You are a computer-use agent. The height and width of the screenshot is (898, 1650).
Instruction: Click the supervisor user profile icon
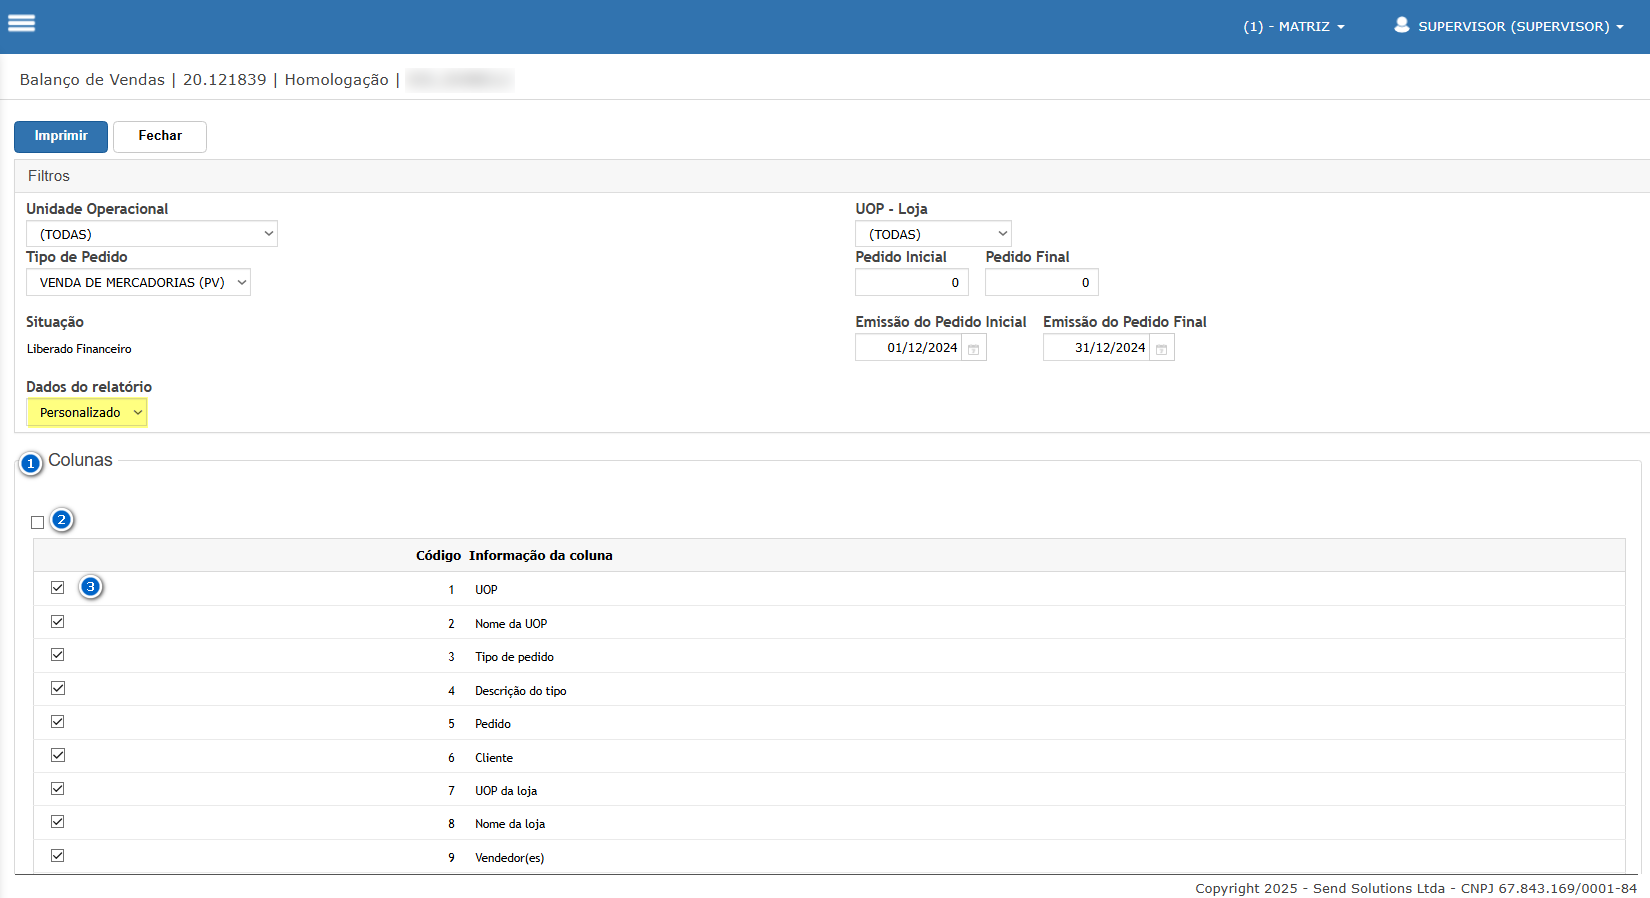pyautogui.click(x=1402, y=25)
